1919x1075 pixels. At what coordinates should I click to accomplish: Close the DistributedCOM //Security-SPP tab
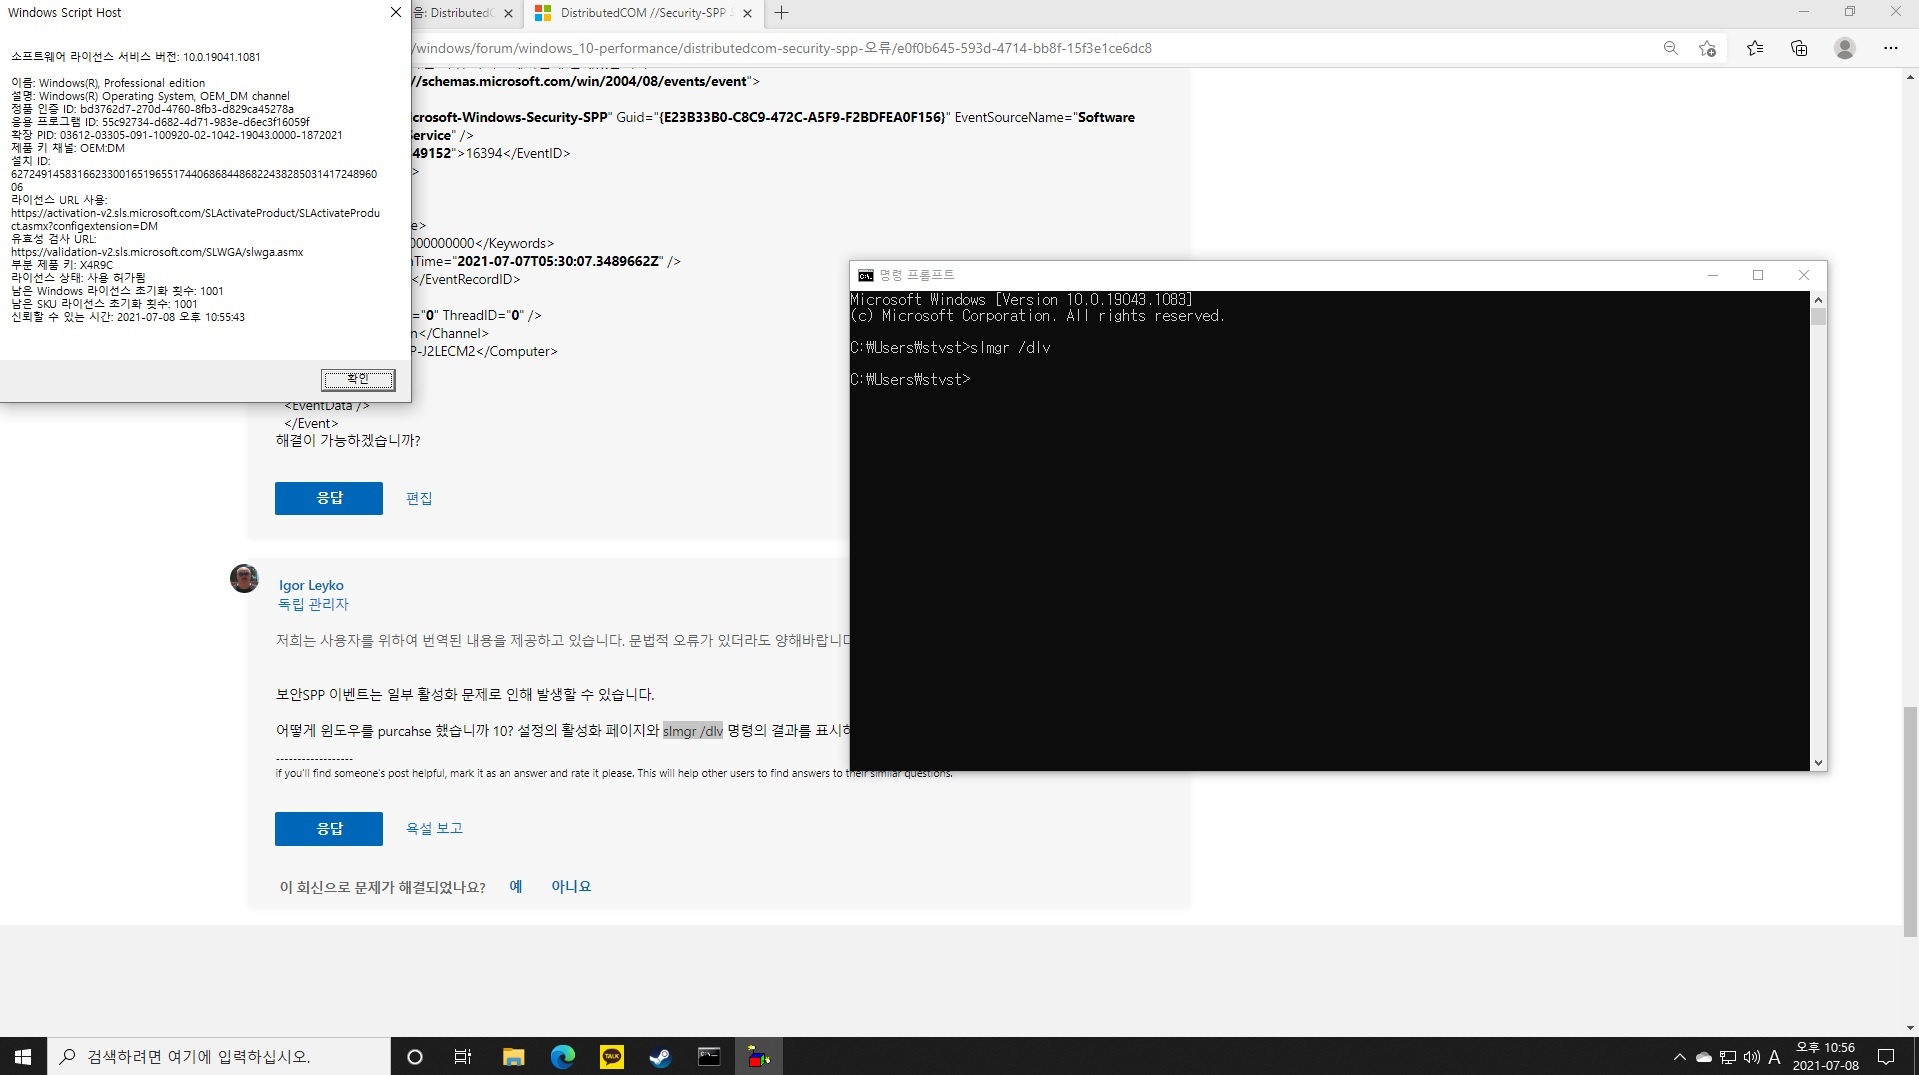pos(747,13)
